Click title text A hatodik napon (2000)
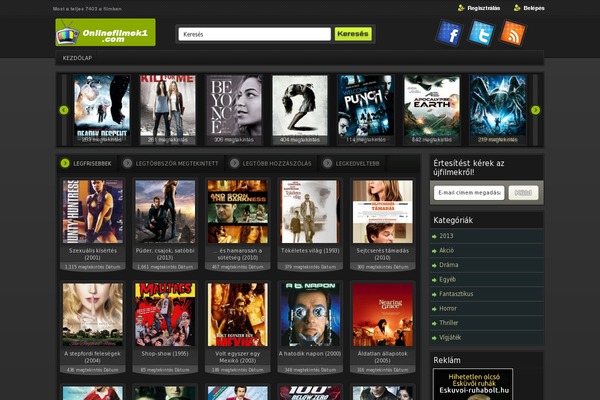Viewport: 600px width, 400px height. pyautogui.click(x=310, y=354)
